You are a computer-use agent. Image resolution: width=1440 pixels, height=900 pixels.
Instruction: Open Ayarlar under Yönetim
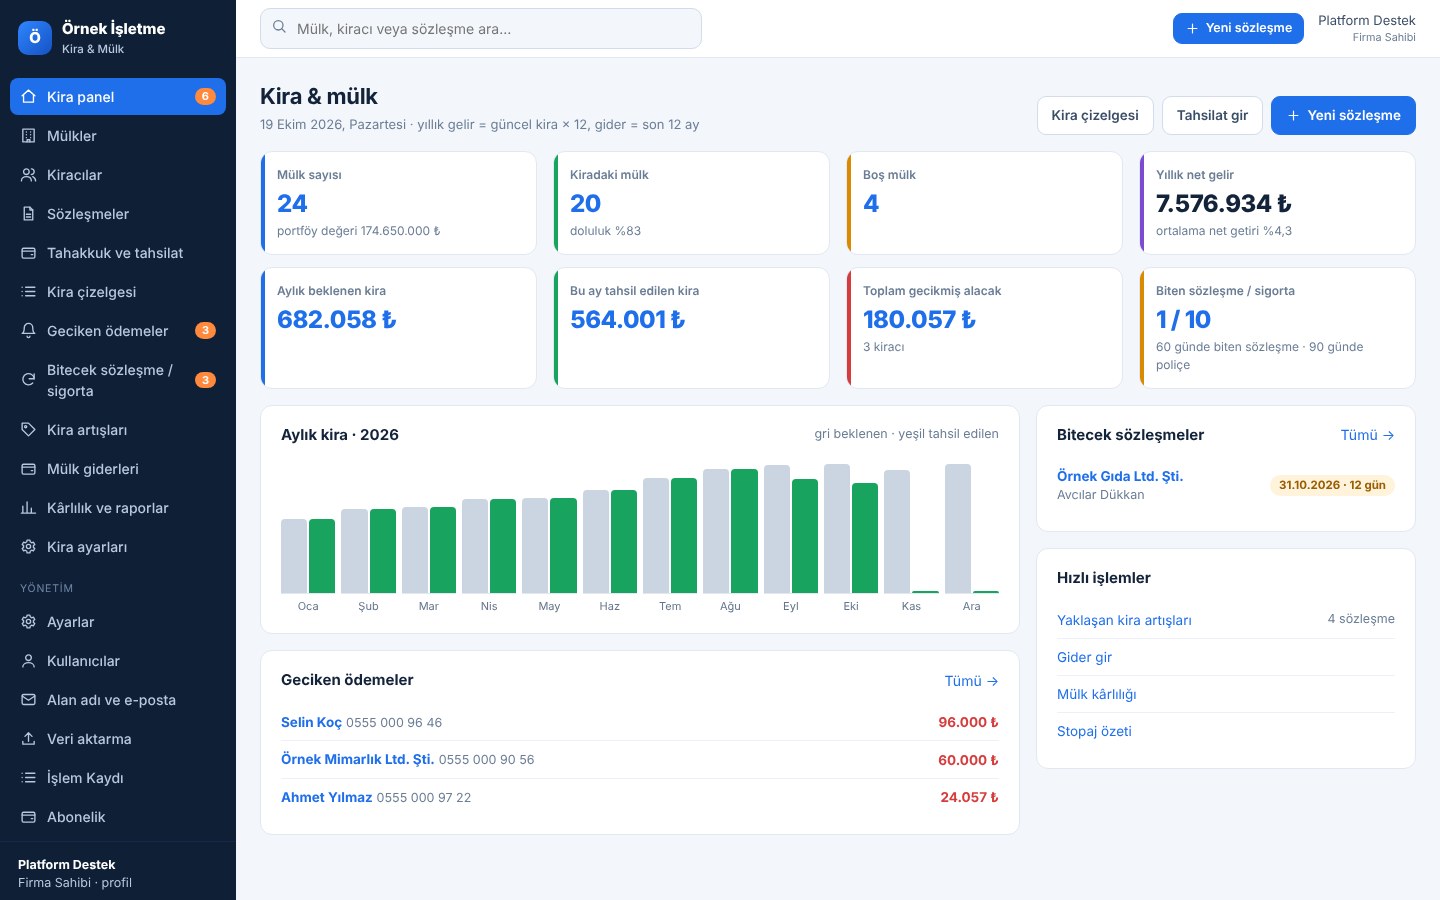click(118, 622)
